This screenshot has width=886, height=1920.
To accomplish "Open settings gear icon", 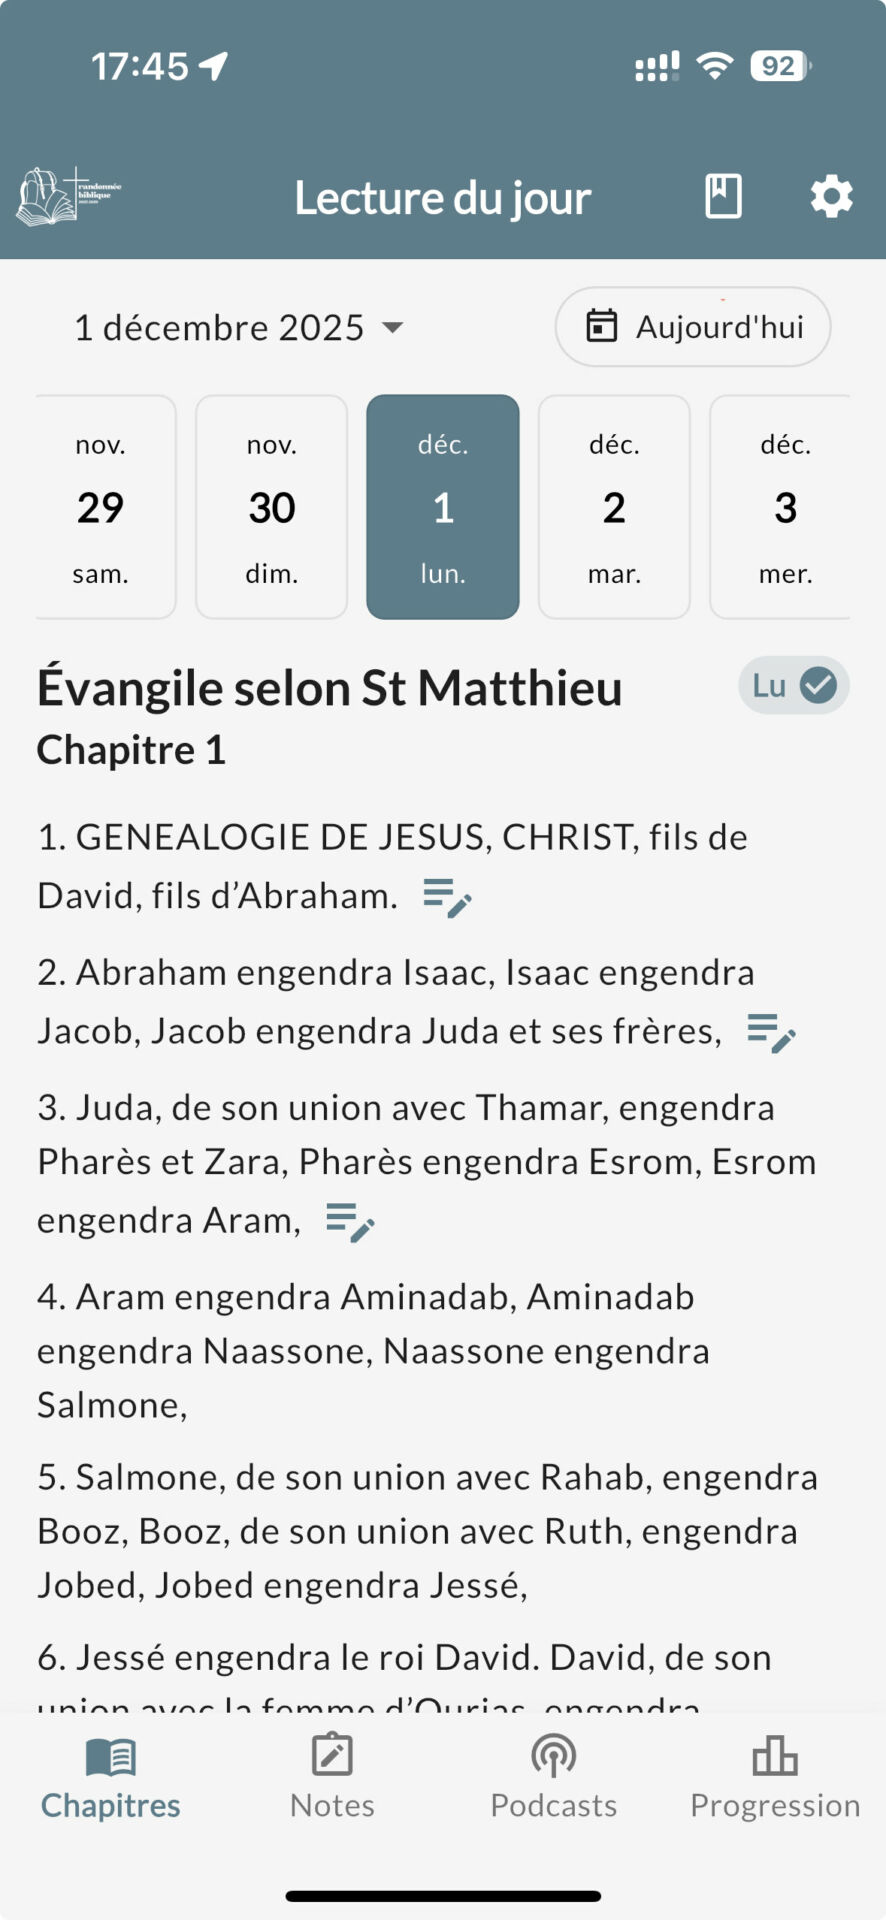I will click(831, 197).
